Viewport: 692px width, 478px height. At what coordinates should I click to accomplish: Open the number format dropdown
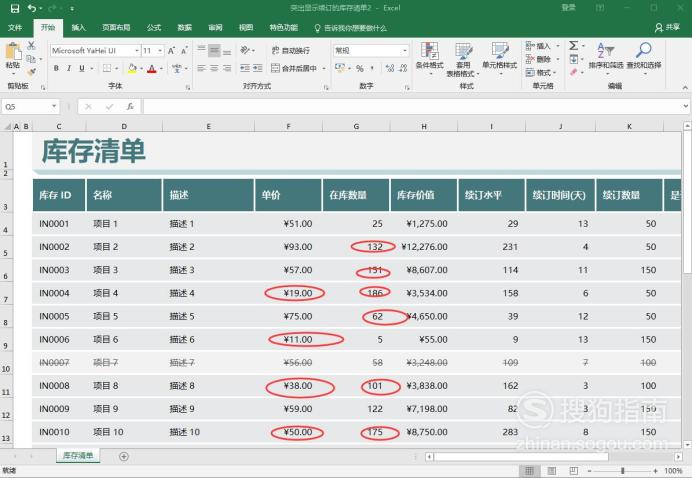pos(405,51)
